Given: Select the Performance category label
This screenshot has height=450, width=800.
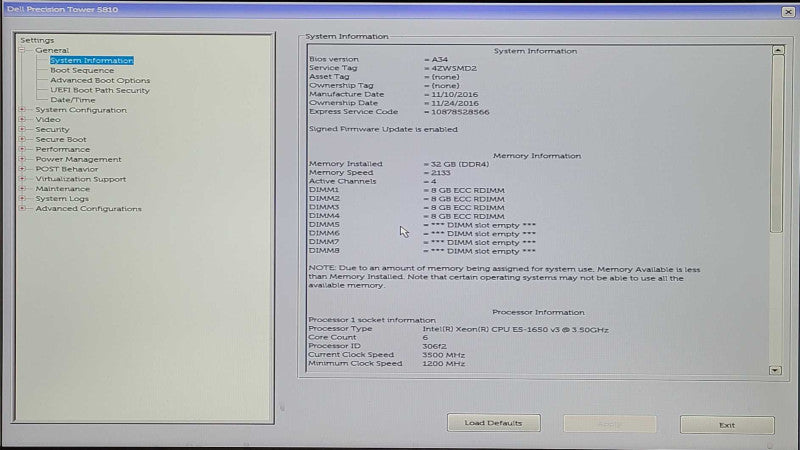Looking at the screenshot, I should point(63,149).
